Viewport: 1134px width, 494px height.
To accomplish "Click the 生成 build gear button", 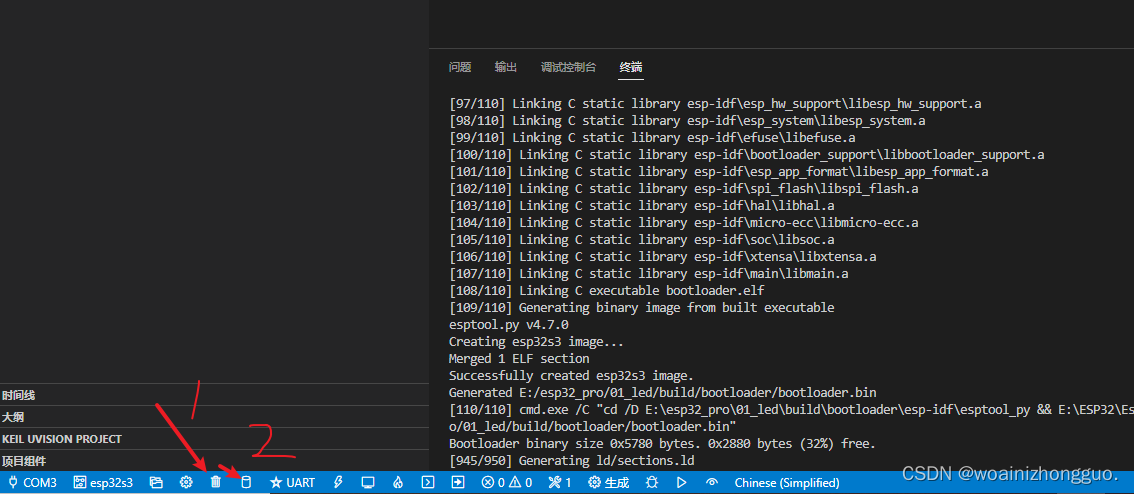I will 608,482.
